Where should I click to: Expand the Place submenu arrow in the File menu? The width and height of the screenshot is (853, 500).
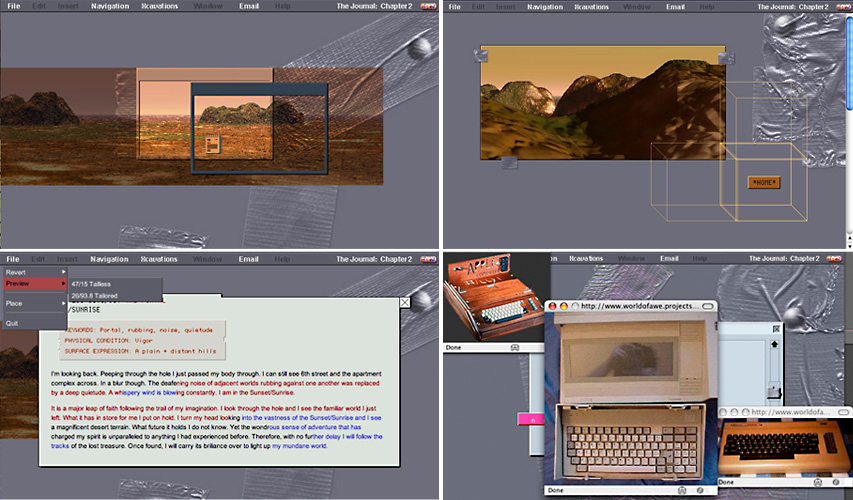click(63, 303)
